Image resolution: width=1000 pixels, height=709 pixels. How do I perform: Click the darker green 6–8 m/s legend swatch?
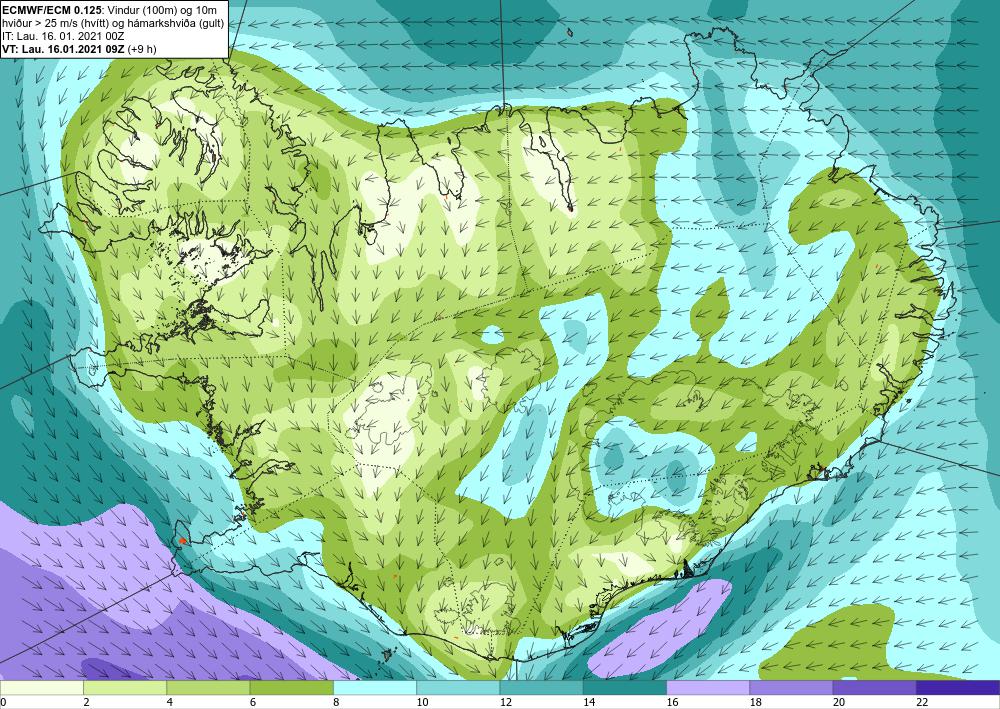(x=291, y=688)
